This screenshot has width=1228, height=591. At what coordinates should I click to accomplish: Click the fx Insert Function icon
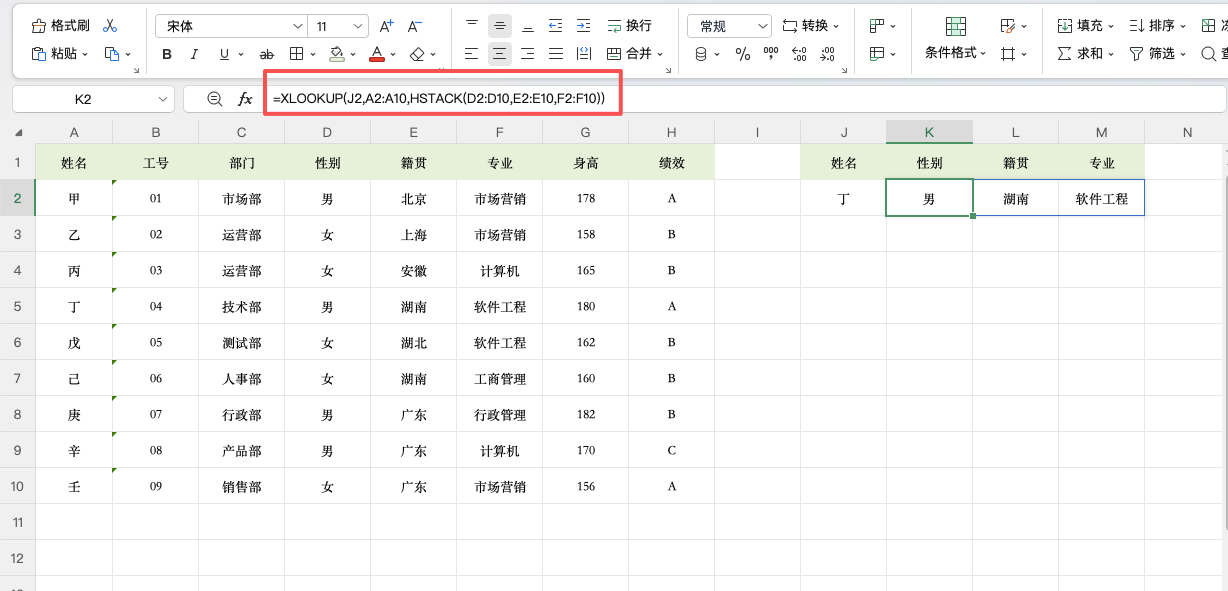click(x=245, y=99)
